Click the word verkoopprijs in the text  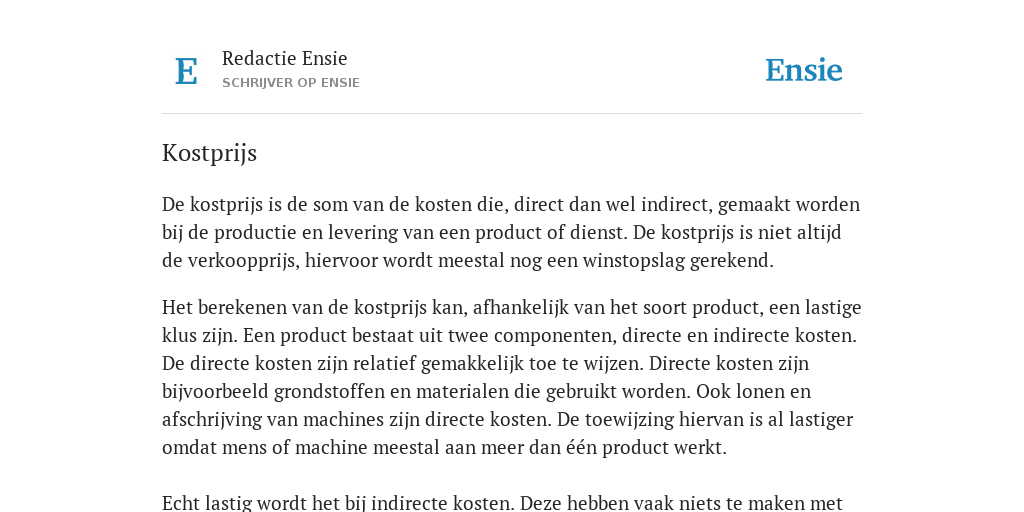coord(244,261)
